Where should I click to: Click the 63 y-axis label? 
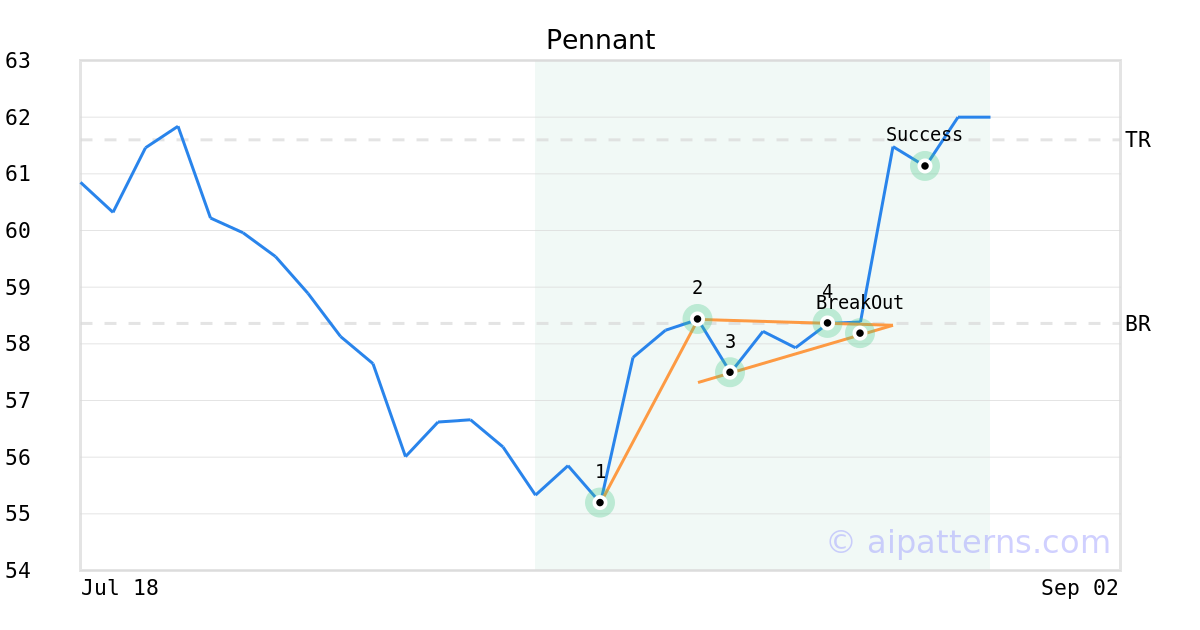point(18,61)
